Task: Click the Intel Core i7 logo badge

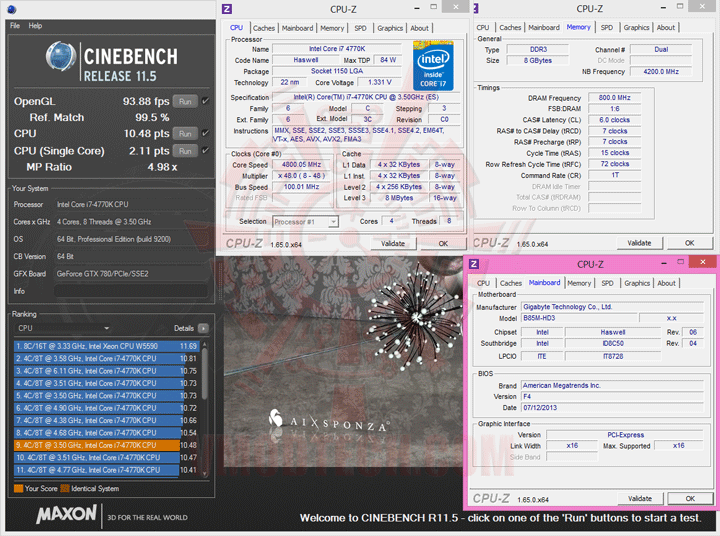Action: (x=433, y=66)
